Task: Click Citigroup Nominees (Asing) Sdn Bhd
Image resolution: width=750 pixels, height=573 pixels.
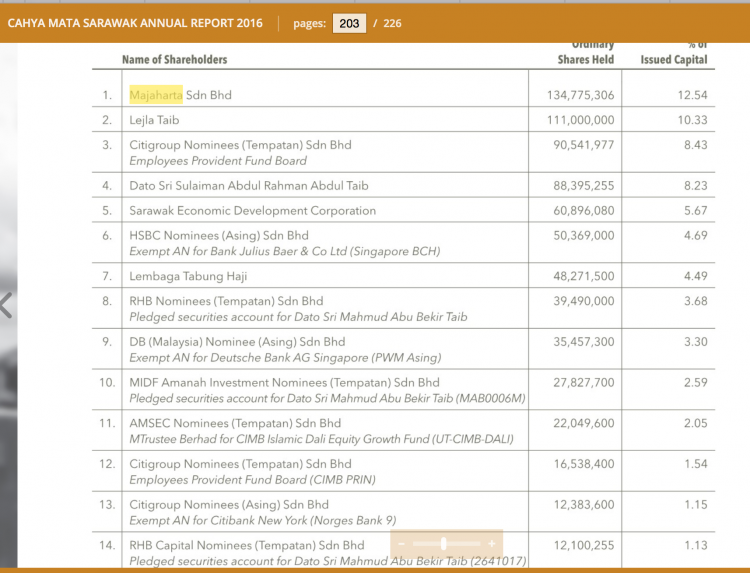Action: point(229,505)
